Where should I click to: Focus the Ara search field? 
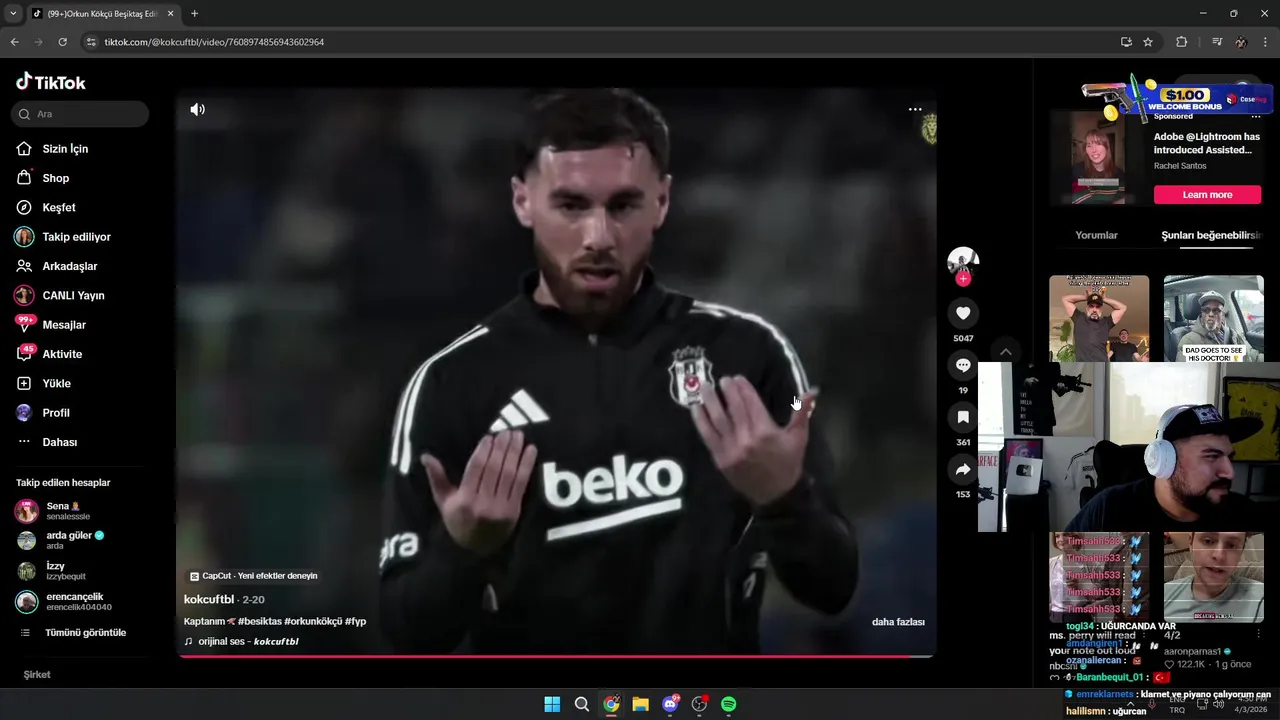[80, 114]
